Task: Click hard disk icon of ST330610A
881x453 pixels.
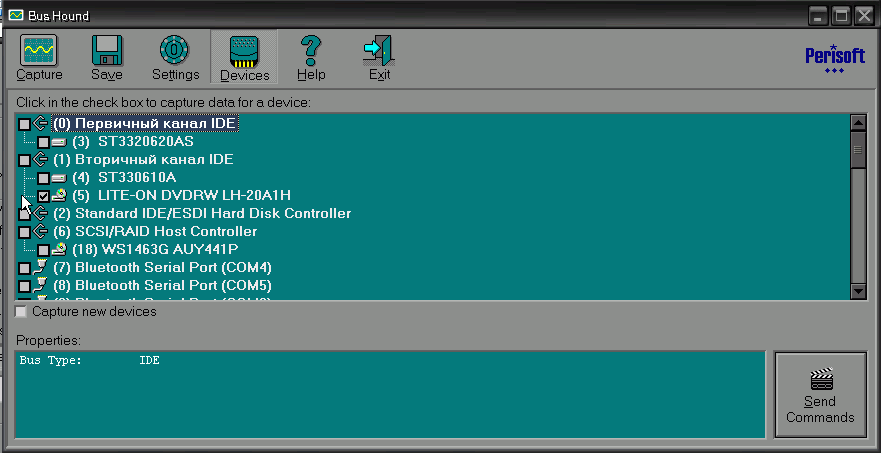Action: [59, 178]
